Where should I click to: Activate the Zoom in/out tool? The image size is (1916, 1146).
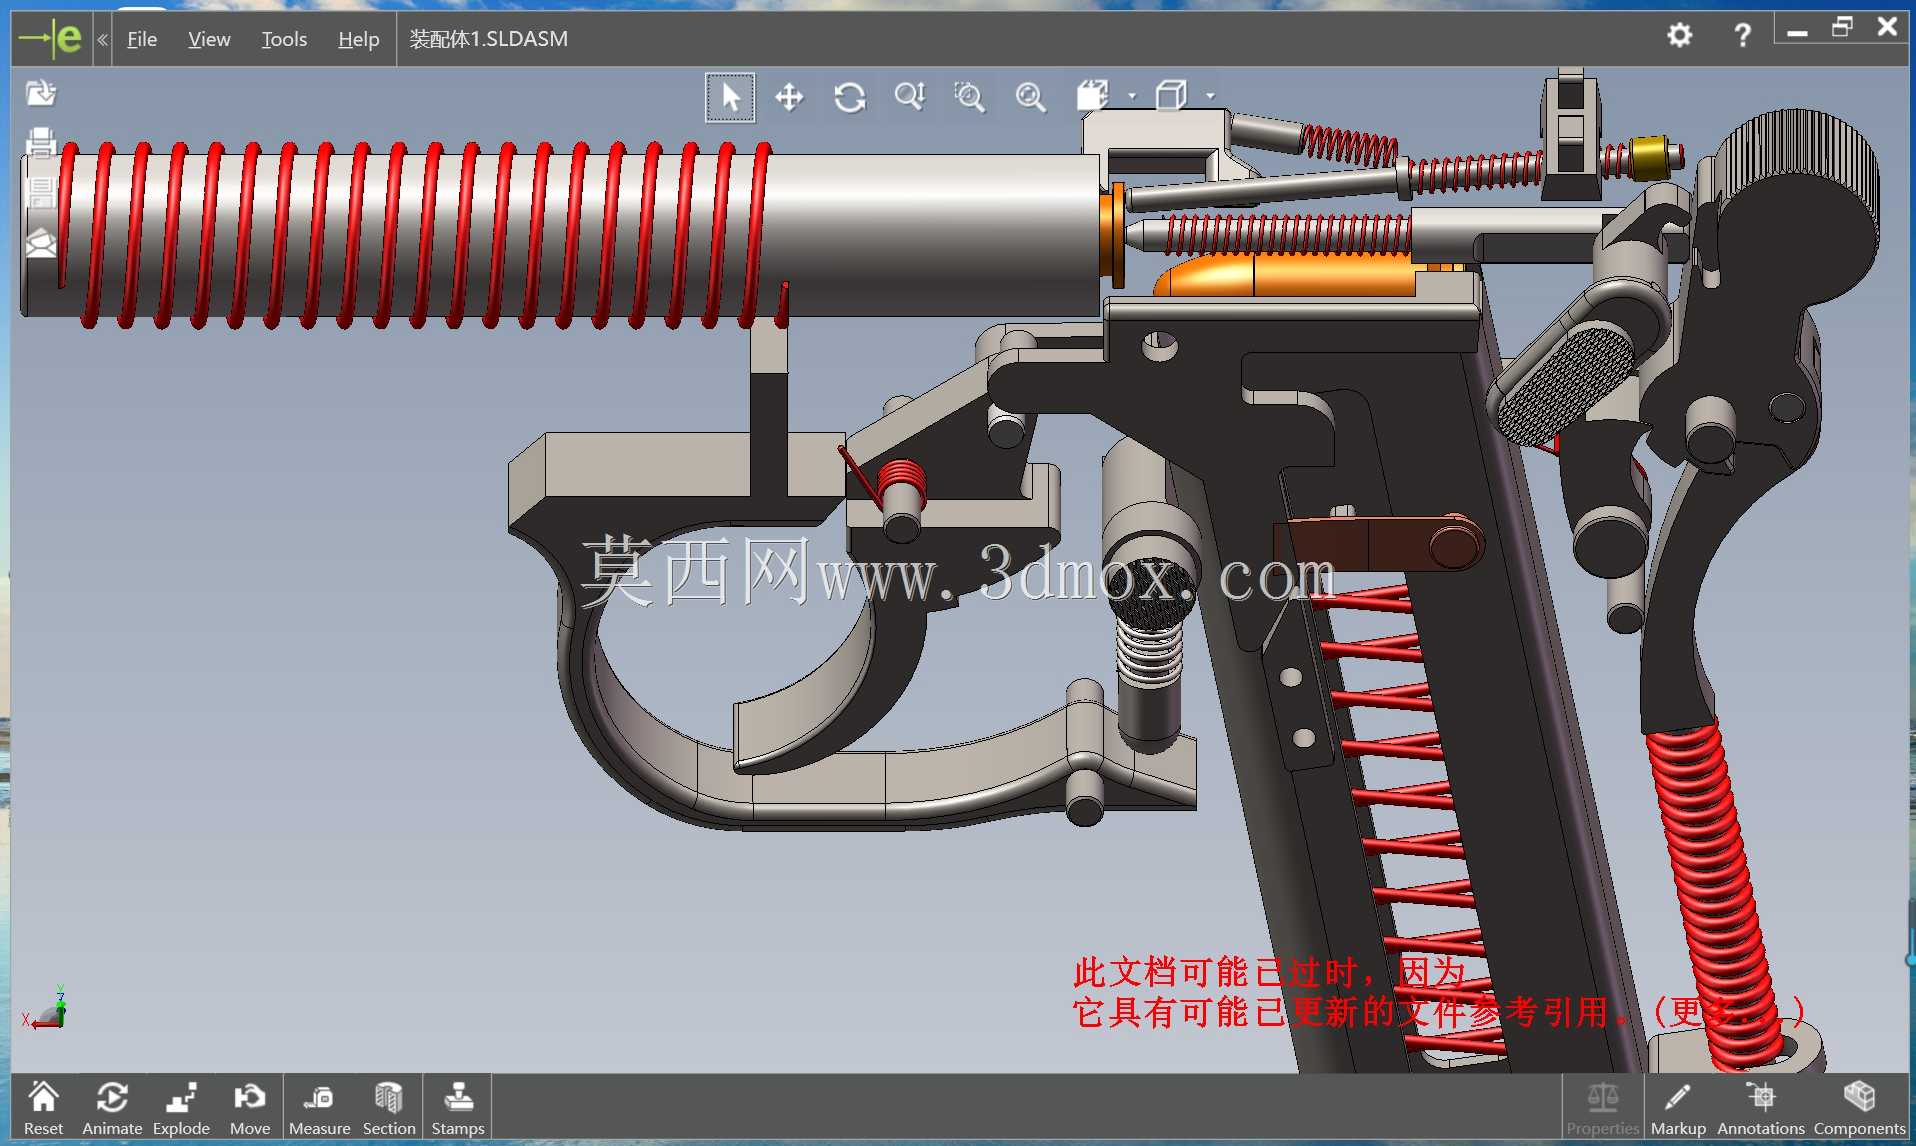point(910,97)
